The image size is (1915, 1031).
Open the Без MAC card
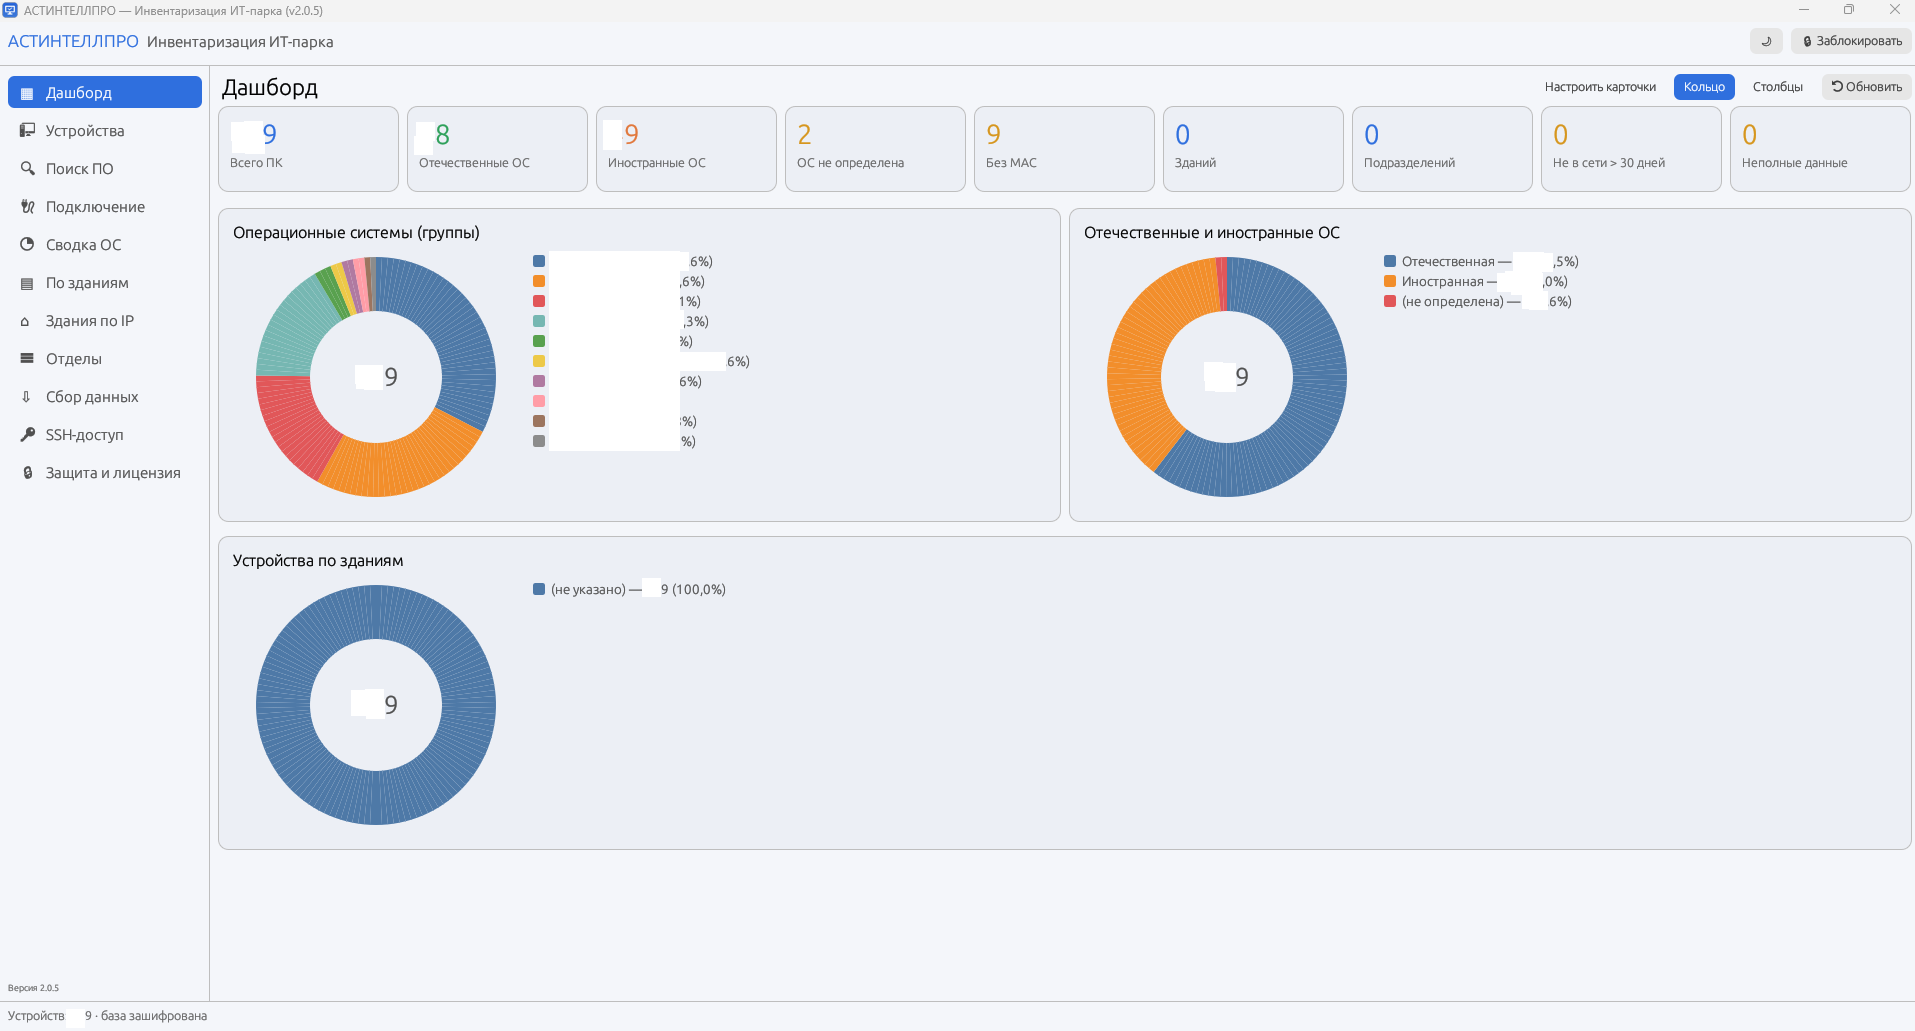(x=1064, y=149)
